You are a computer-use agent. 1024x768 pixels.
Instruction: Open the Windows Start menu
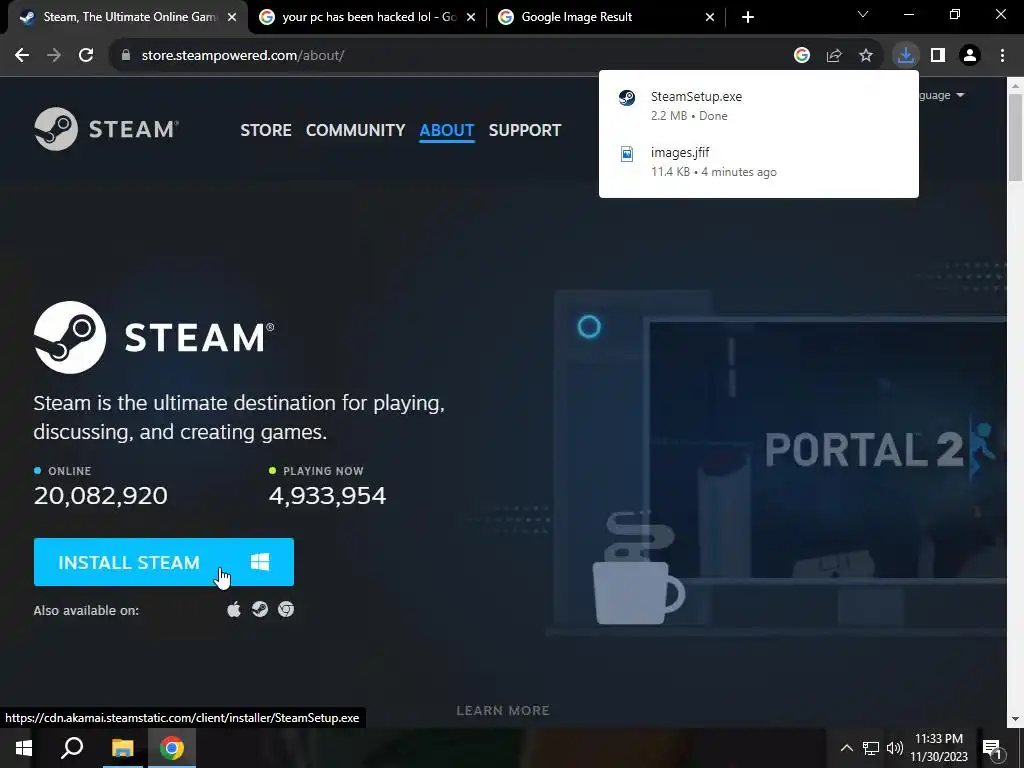tap(24, 748)
